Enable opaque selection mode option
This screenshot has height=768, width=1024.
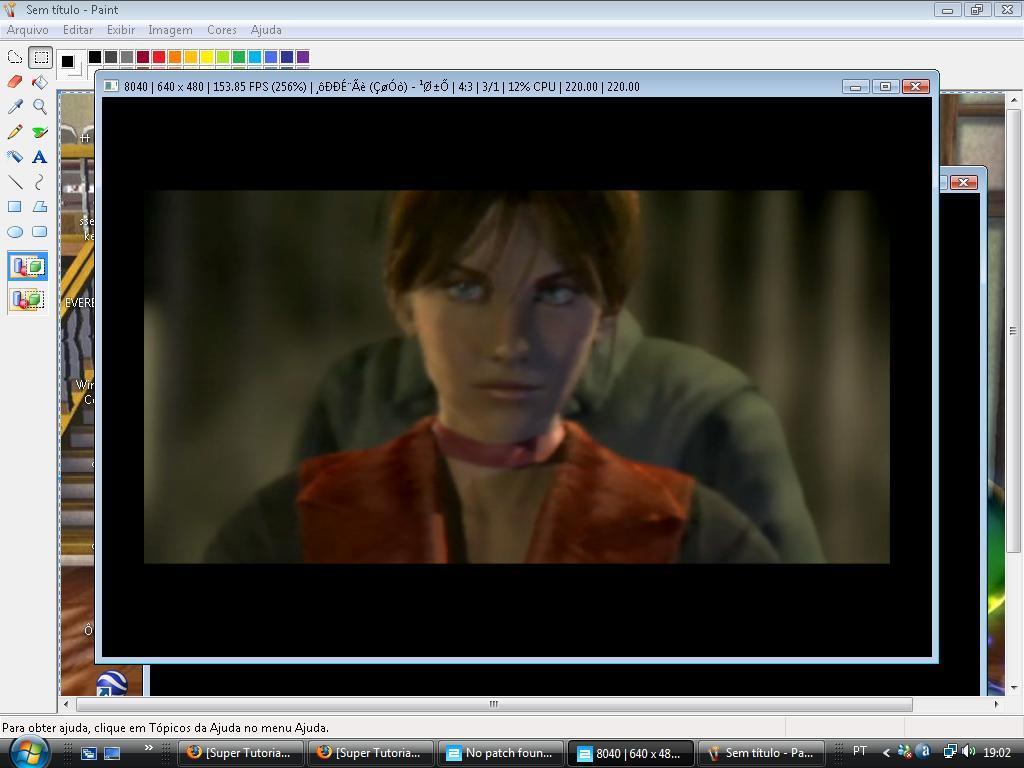(27, 266)
